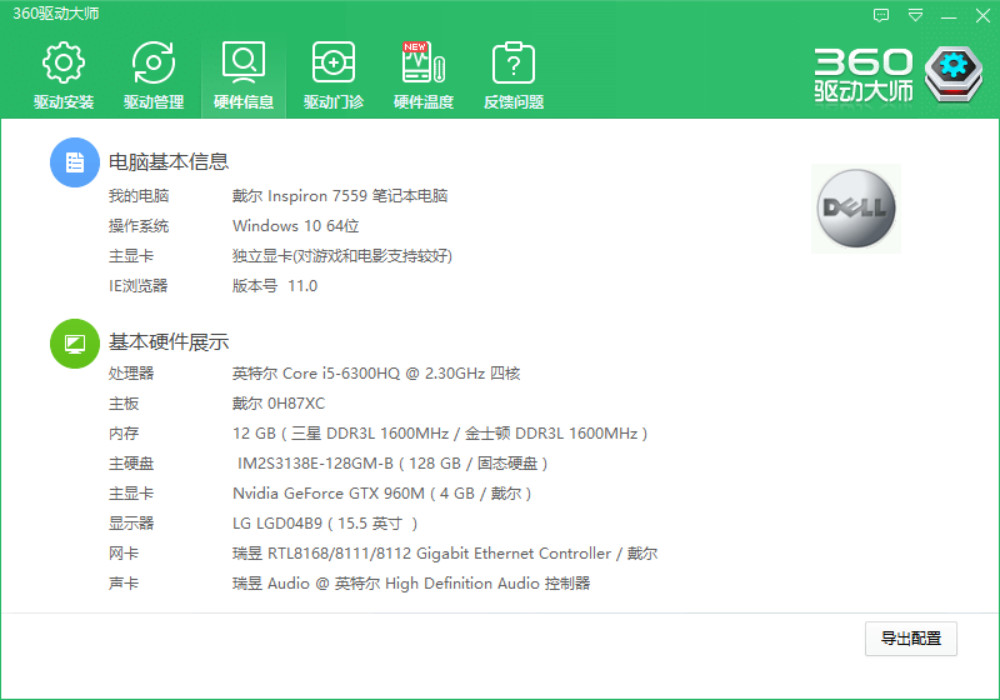Click the 'LG LGD04B9' display value
Image resolution: width=1000 pixels, height=700 pixels.
tap(325, 523)
